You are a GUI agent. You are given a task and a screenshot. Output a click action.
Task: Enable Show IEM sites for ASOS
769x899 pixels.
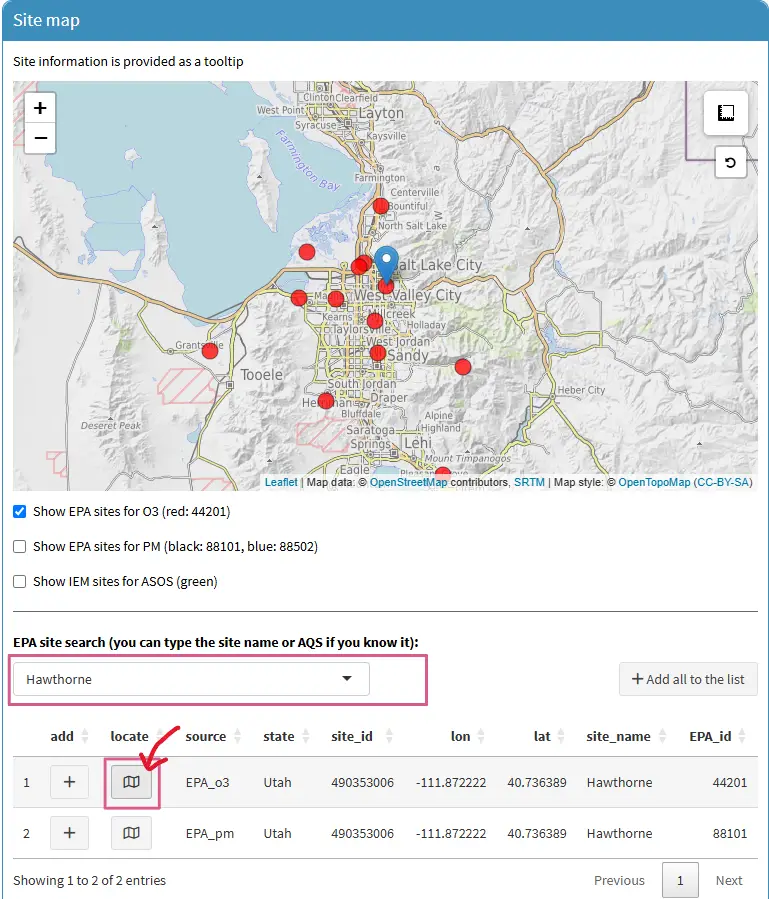click(20, 581)
